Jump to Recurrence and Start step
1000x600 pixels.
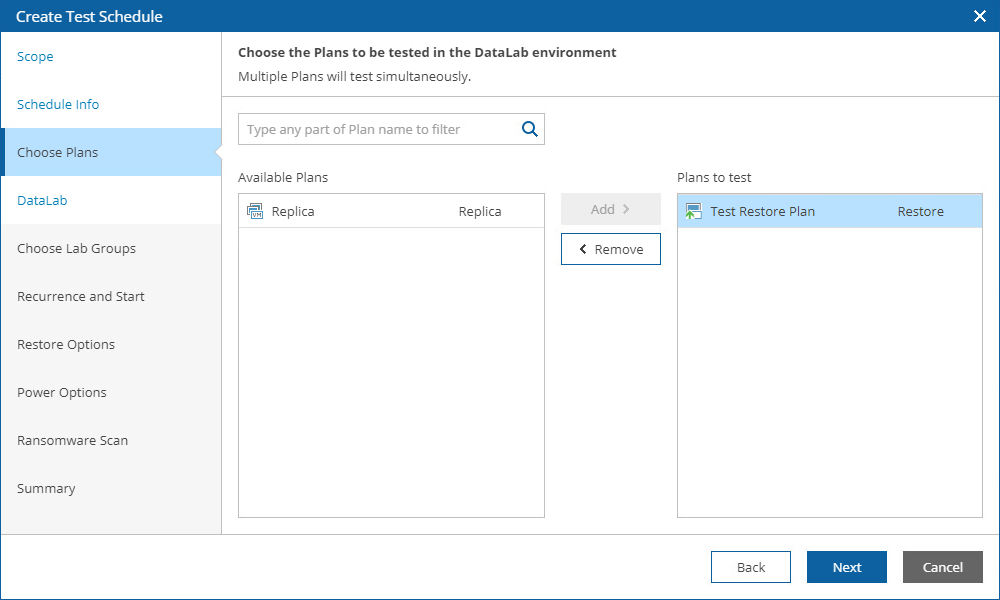(x=81, y=297)
